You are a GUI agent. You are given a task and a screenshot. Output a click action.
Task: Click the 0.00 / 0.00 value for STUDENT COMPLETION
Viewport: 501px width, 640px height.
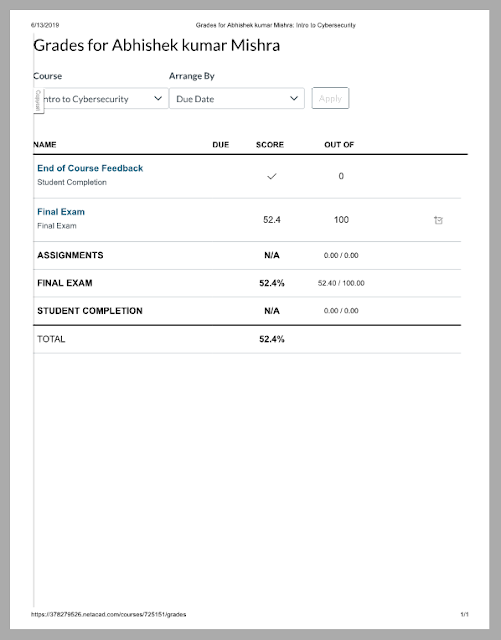pyautogui.click(x=341, y=311)
